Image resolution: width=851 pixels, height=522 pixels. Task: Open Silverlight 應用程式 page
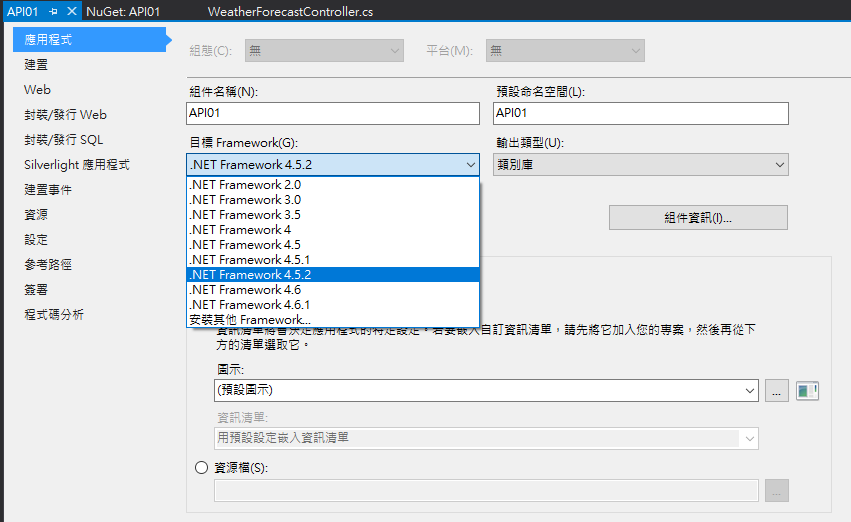point(77,164)
